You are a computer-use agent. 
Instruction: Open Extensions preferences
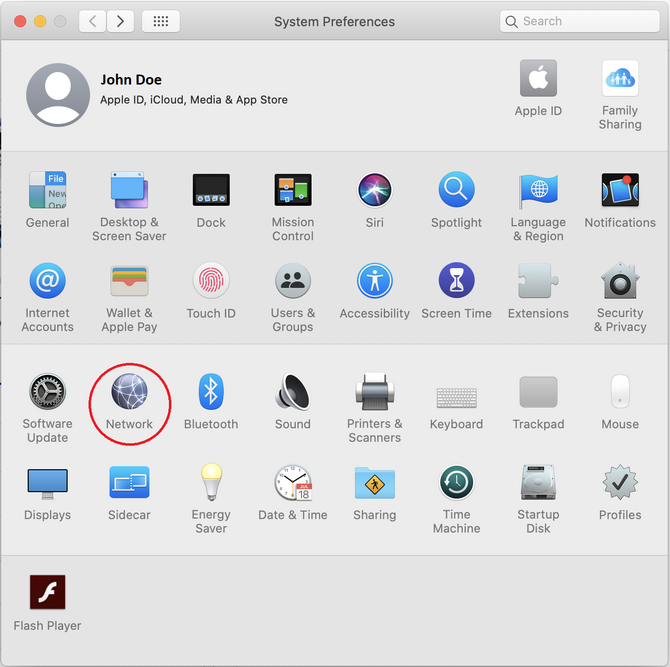(x=538, y=281)
